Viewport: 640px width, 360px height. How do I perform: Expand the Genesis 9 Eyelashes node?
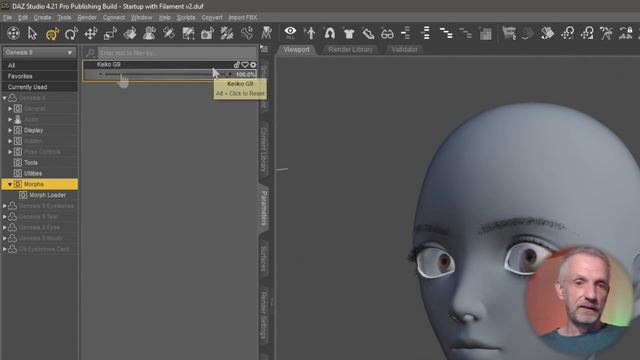click(4, 206)
